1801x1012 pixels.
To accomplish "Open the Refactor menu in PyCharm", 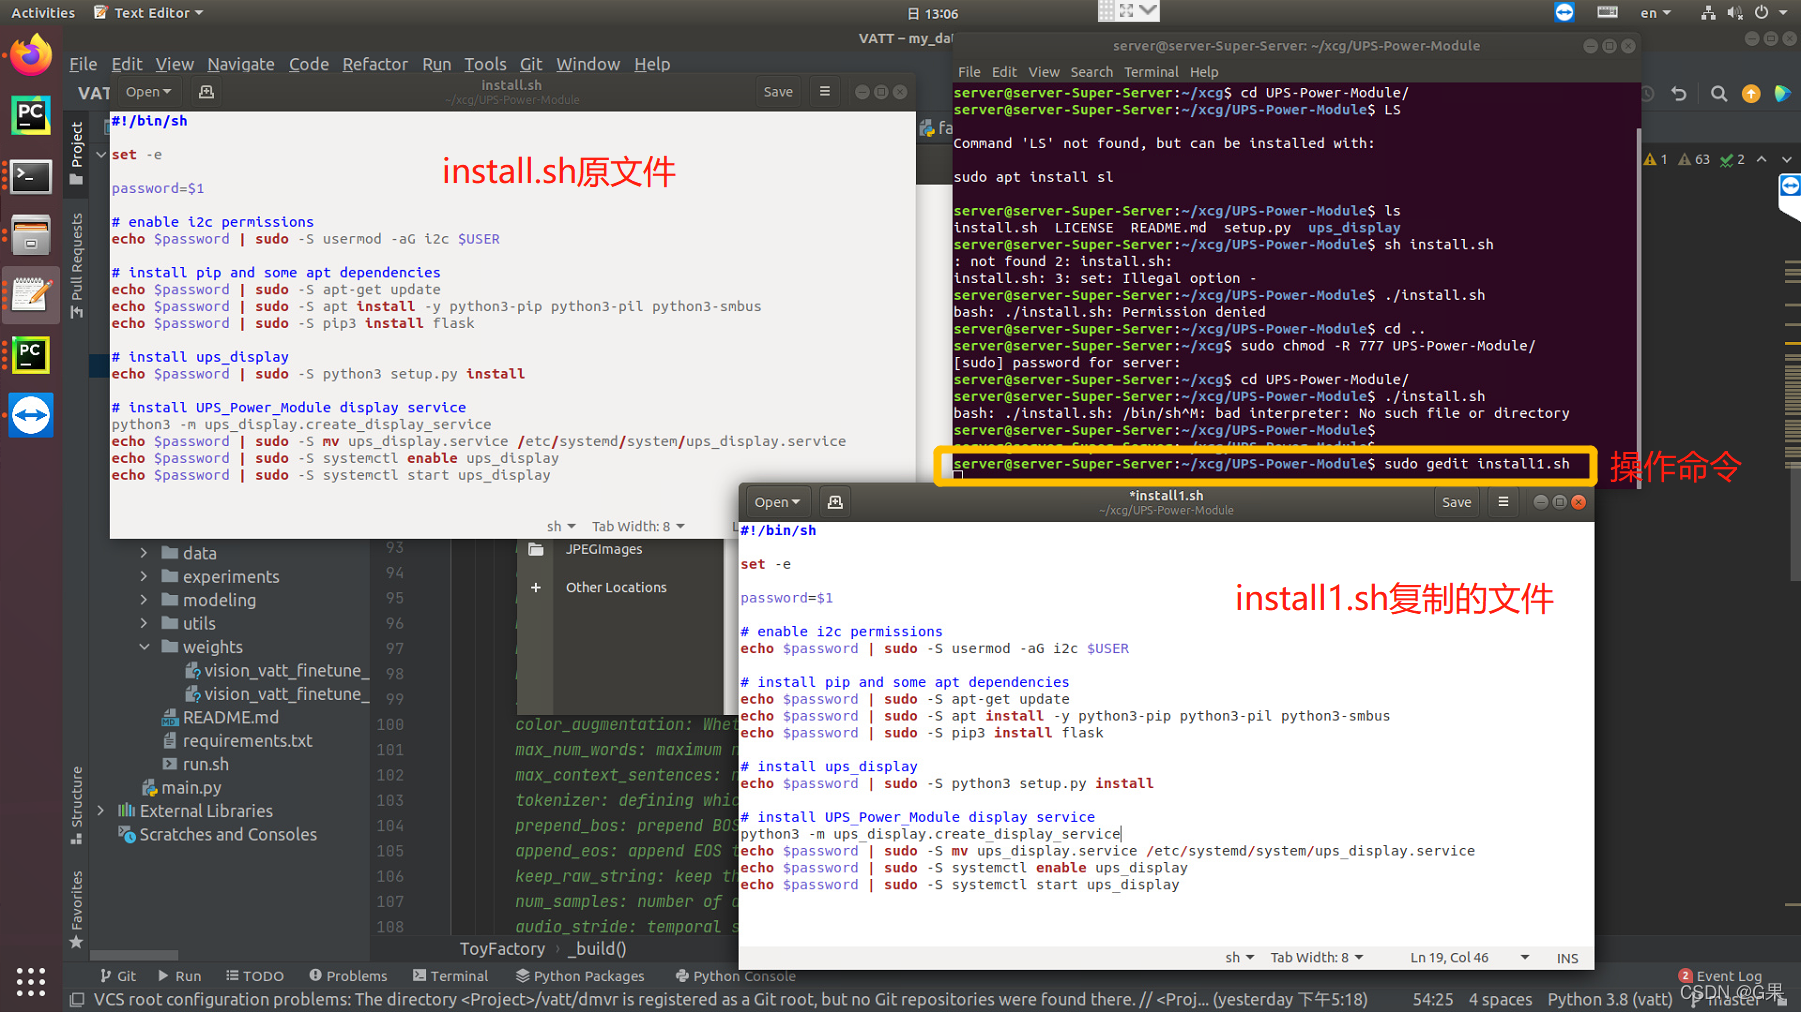I will click(x=375, y=64).
